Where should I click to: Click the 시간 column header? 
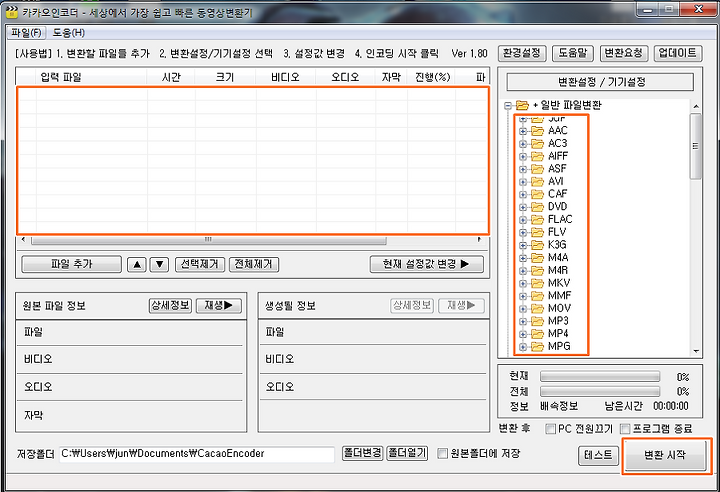[171, 77]
